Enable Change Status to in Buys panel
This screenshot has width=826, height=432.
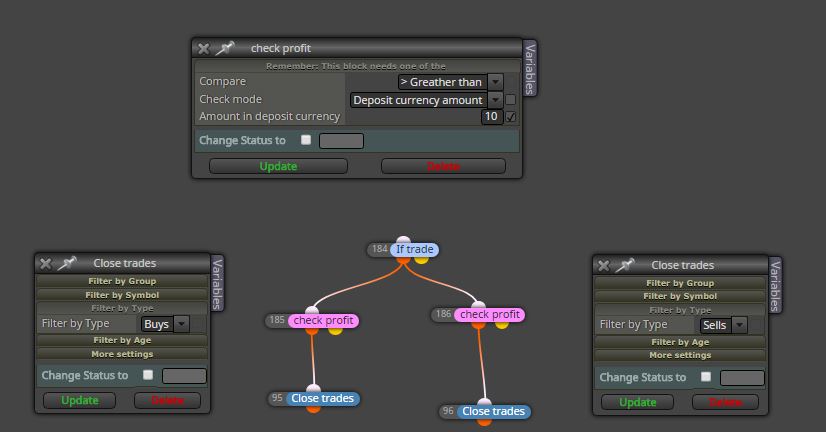click(148, 375)
